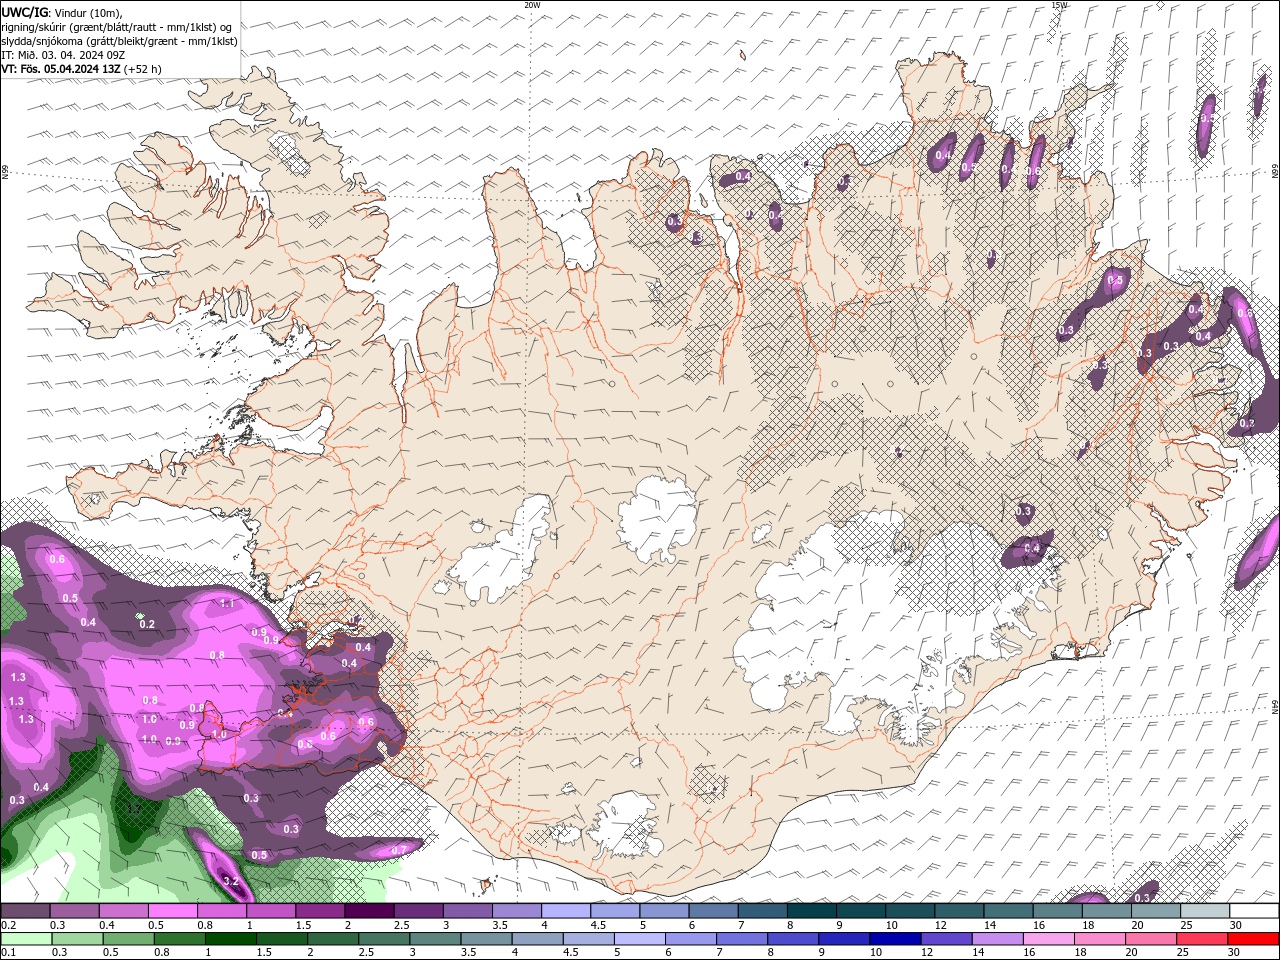Click the darkest green 1 swatch in rain legend
The image size is (1280, 960).
click(x=229, y=939)
